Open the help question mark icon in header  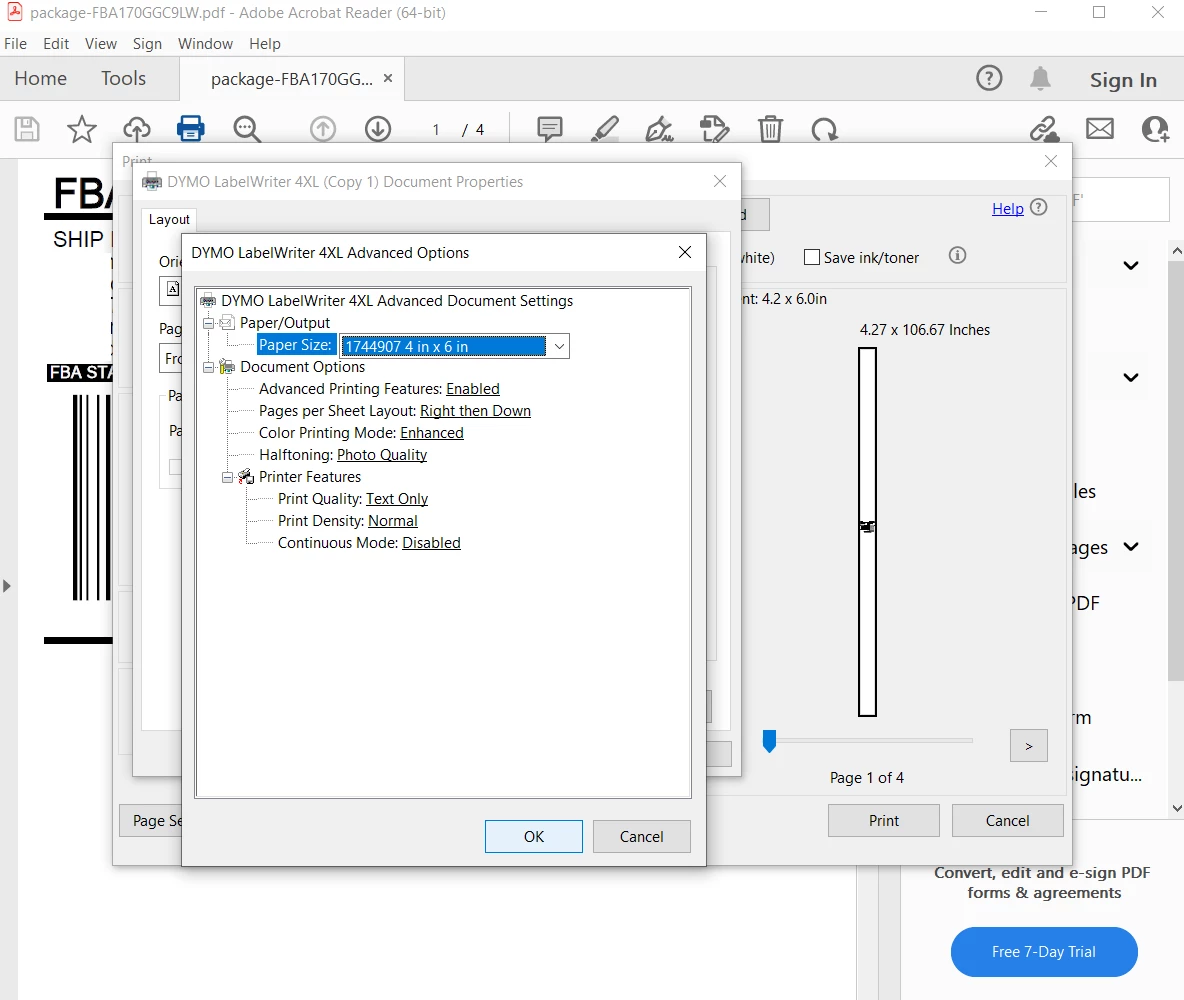click(x=989, y=78)
